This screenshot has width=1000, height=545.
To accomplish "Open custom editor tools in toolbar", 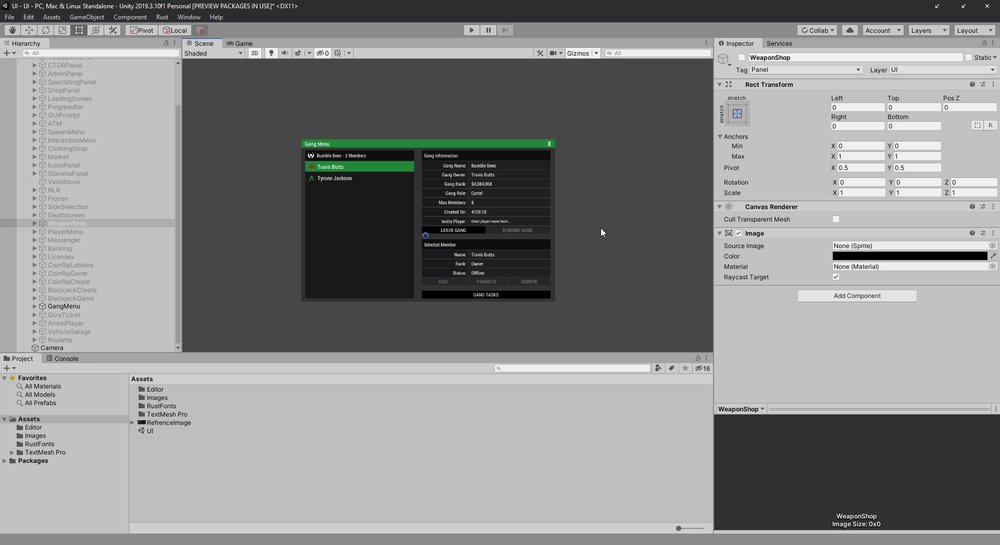I will [x=113, y=30].
